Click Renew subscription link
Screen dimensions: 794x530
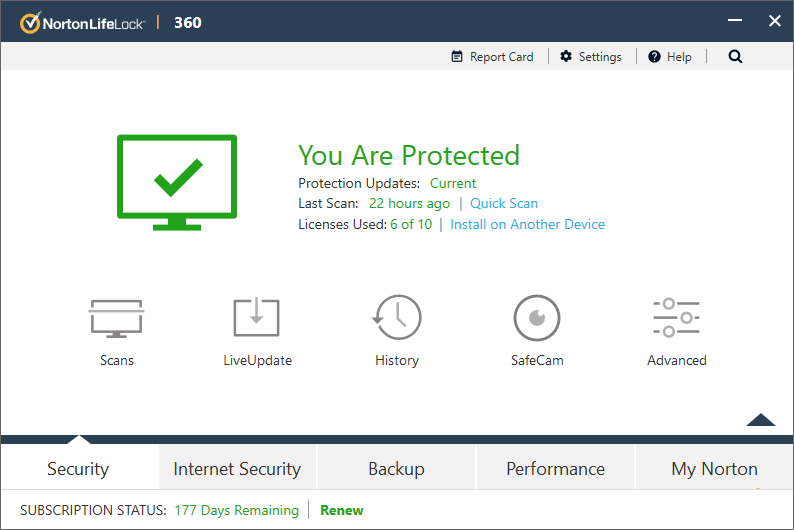coord(342,510)
